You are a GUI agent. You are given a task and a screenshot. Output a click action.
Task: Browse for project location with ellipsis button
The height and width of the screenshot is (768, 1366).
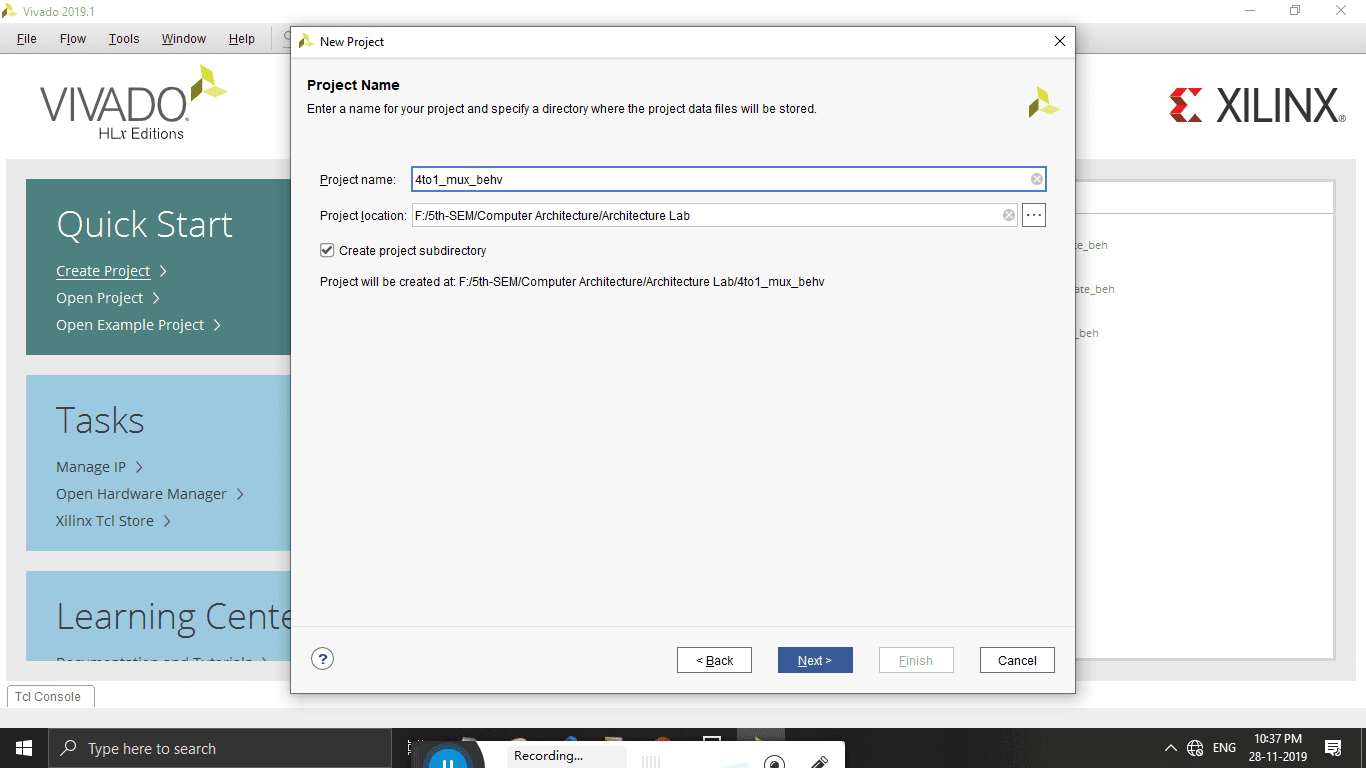(1034, 215)
